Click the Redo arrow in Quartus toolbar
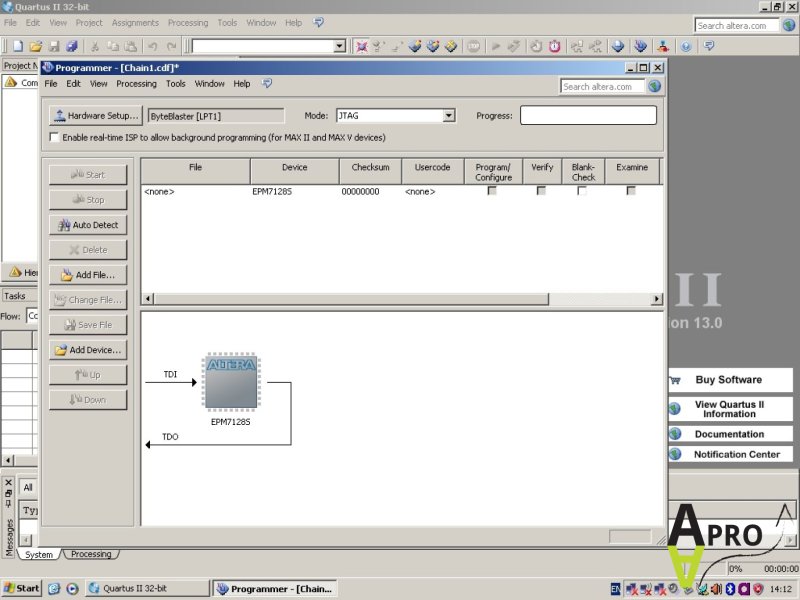Viewport: 800px width, 600px height. coord(171,46)
